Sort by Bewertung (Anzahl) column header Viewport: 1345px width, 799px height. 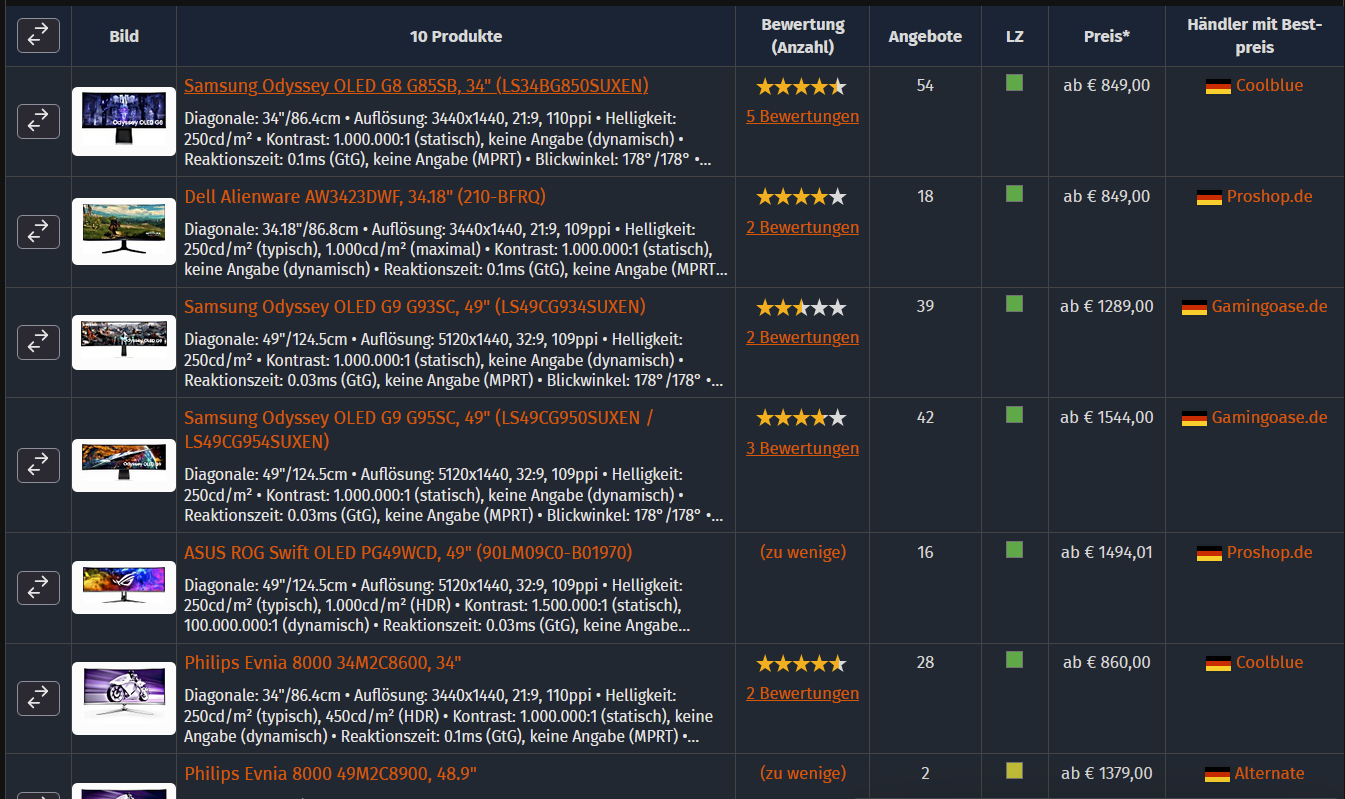click(x=803, y=36)
